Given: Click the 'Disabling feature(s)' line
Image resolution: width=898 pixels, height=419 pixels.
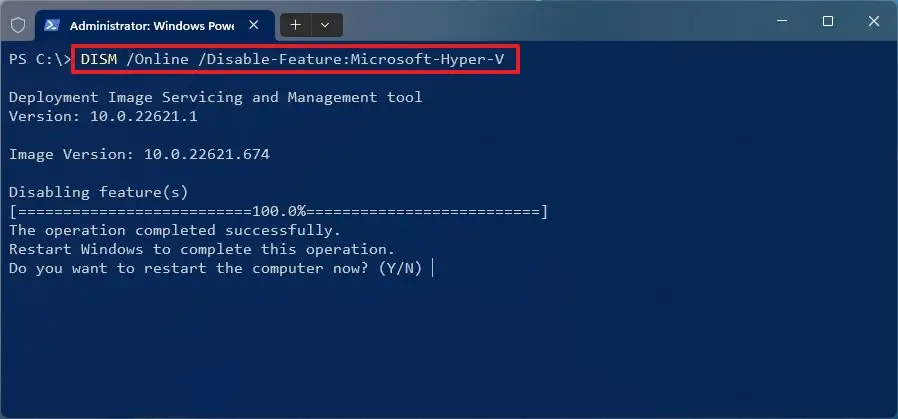Looking at the screenshot, I should [99, 192].
